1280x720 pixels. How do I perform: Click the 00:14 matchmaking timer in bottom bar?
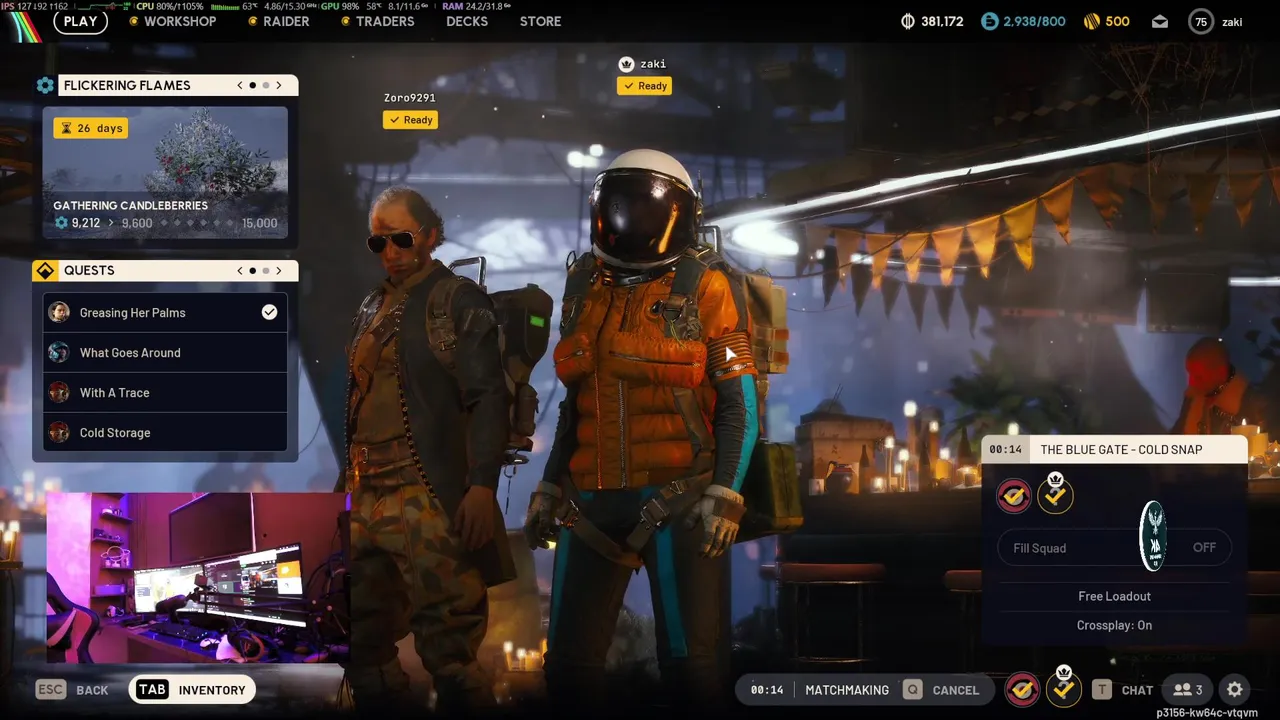pyautogui.click(x=767, y=690)
